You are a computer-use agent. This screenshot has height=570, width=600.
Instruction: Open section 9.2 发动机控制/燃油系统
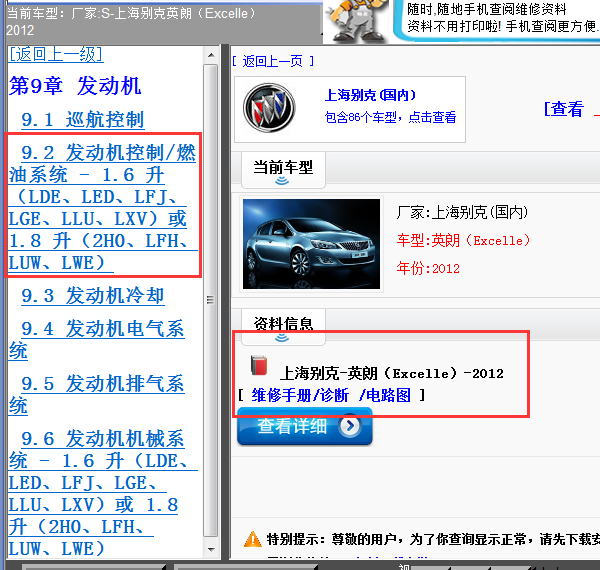tap(103, 208)
